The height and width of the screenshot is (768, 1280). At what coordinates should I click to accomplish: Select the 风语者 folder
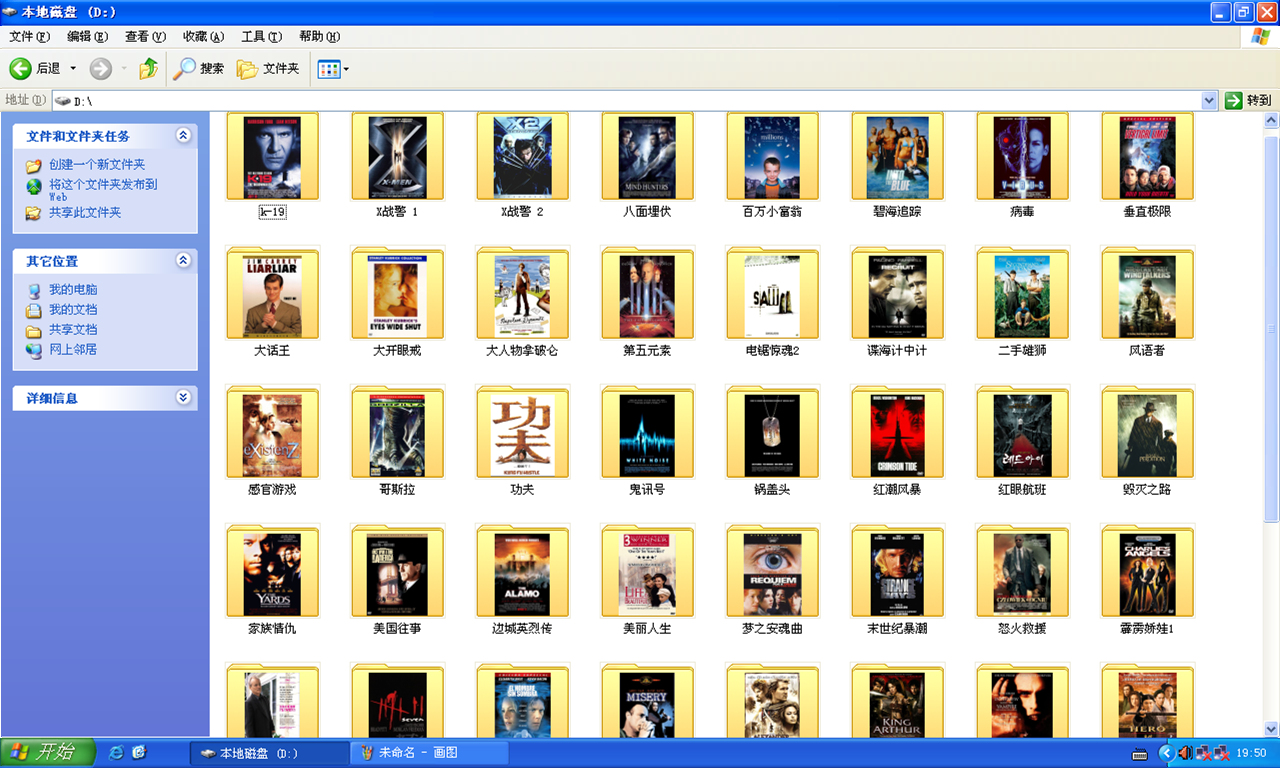(1147, 296)
